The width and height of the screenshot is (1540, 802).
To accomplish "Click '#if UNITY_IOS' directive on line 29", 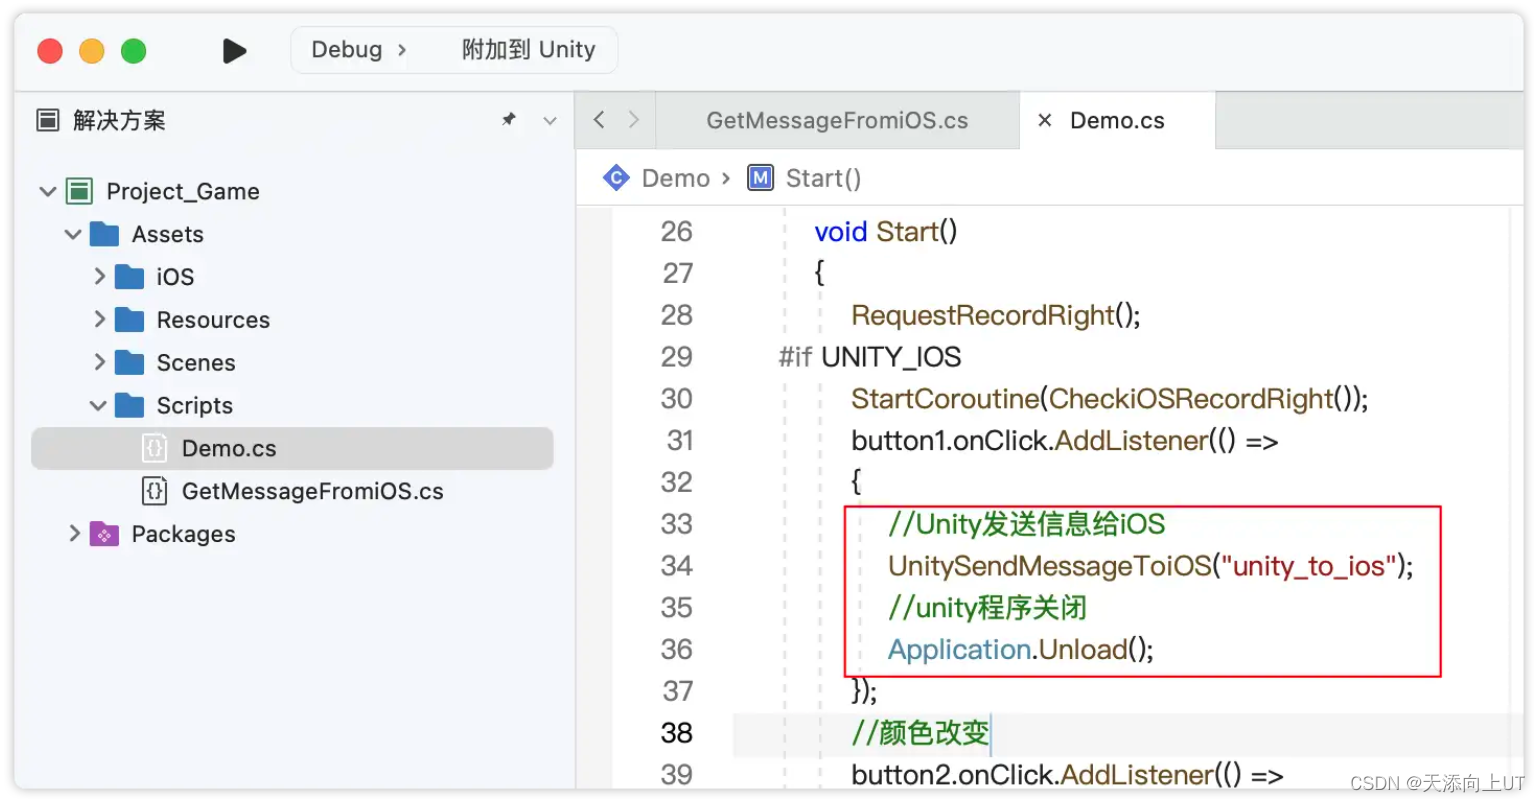I will tap(870, 357).
